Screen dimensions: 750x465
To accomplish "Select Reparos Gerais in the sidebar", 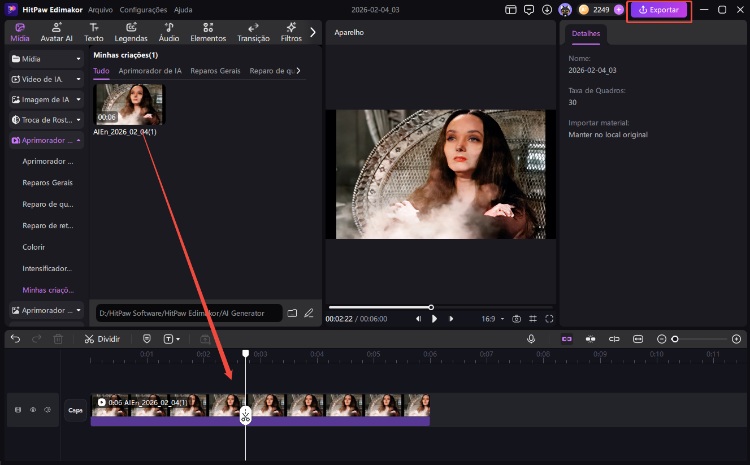I will coord(47,183).
